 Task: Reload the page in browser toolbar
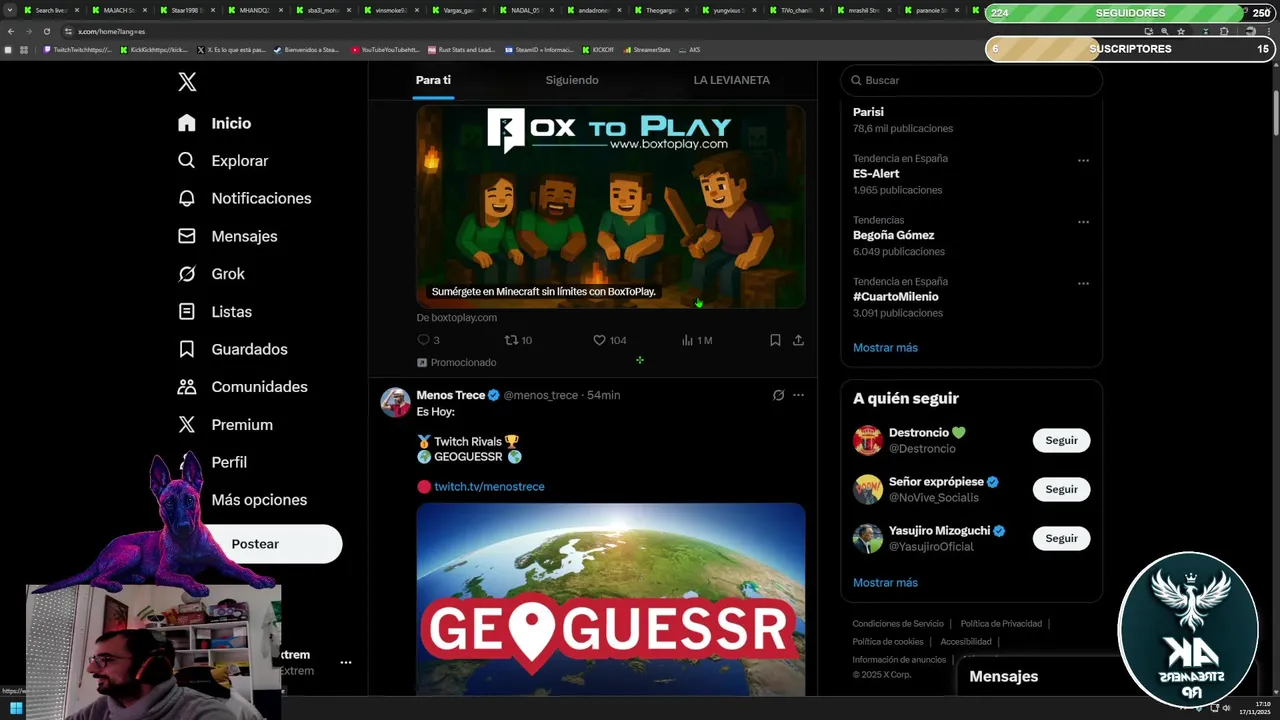point(46,31)
